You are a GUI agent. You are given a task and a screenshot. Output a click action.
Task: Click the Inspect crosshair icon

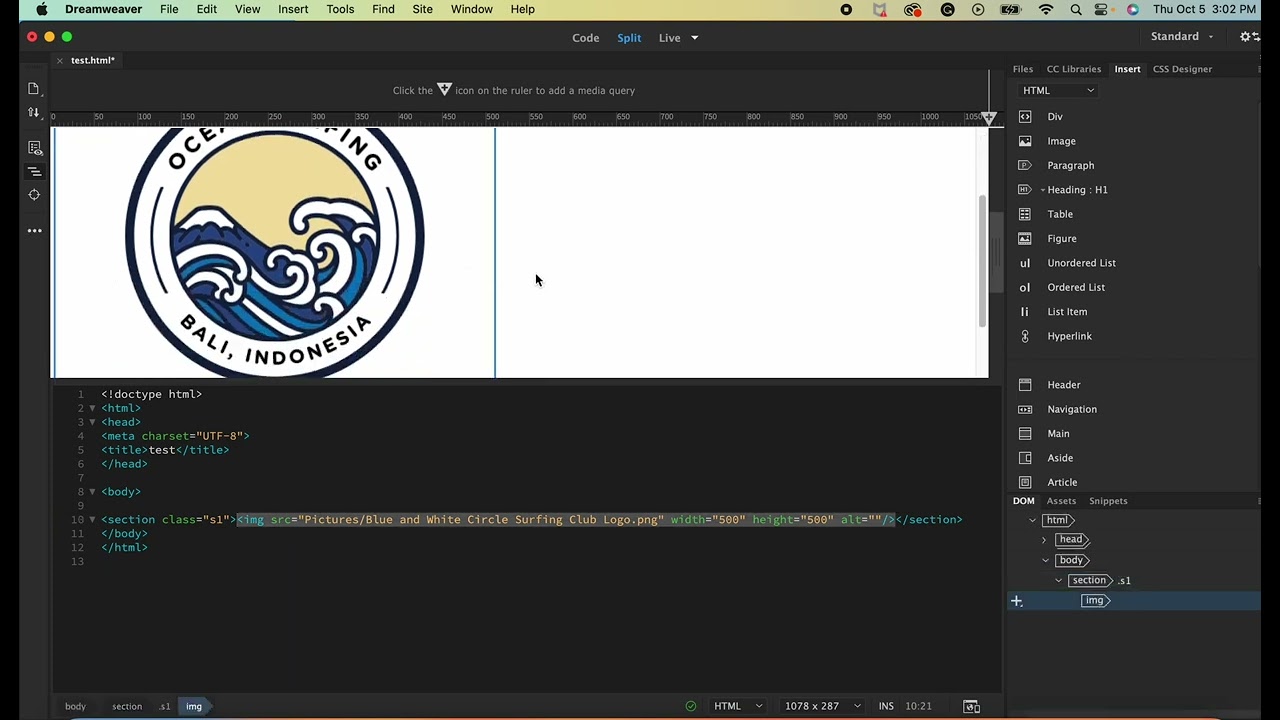click(x=34, y=195)
